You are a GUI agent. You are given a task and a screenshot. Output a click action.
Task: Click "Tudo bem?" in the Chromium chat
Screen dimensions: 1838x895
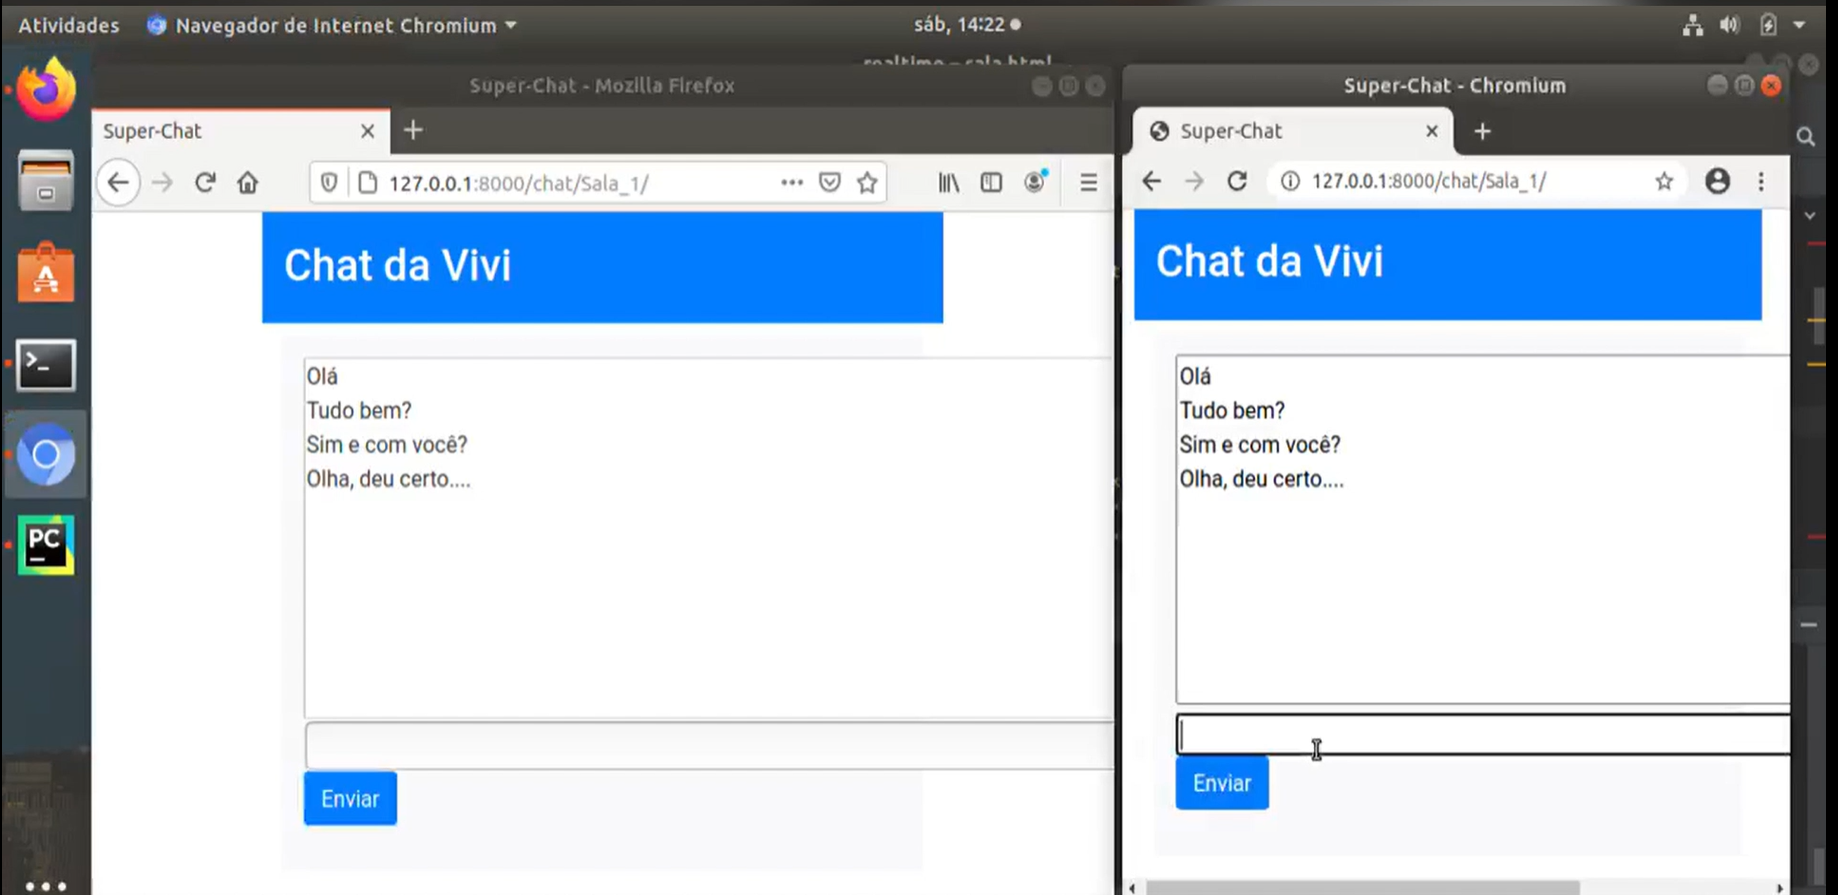tap(1232, 410)
